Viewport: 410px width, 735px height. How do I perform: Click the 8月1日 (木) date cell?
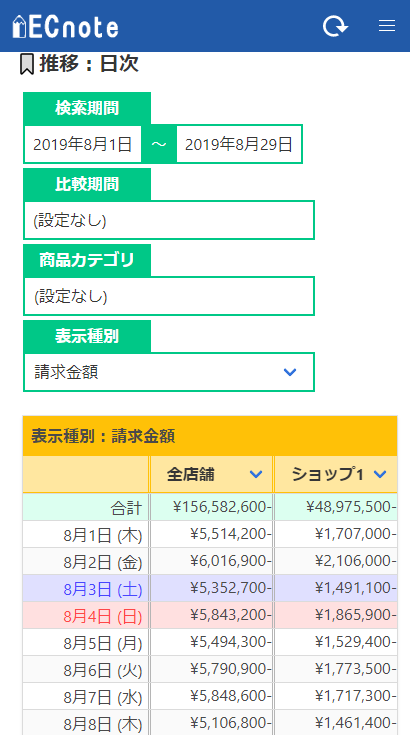86,534
